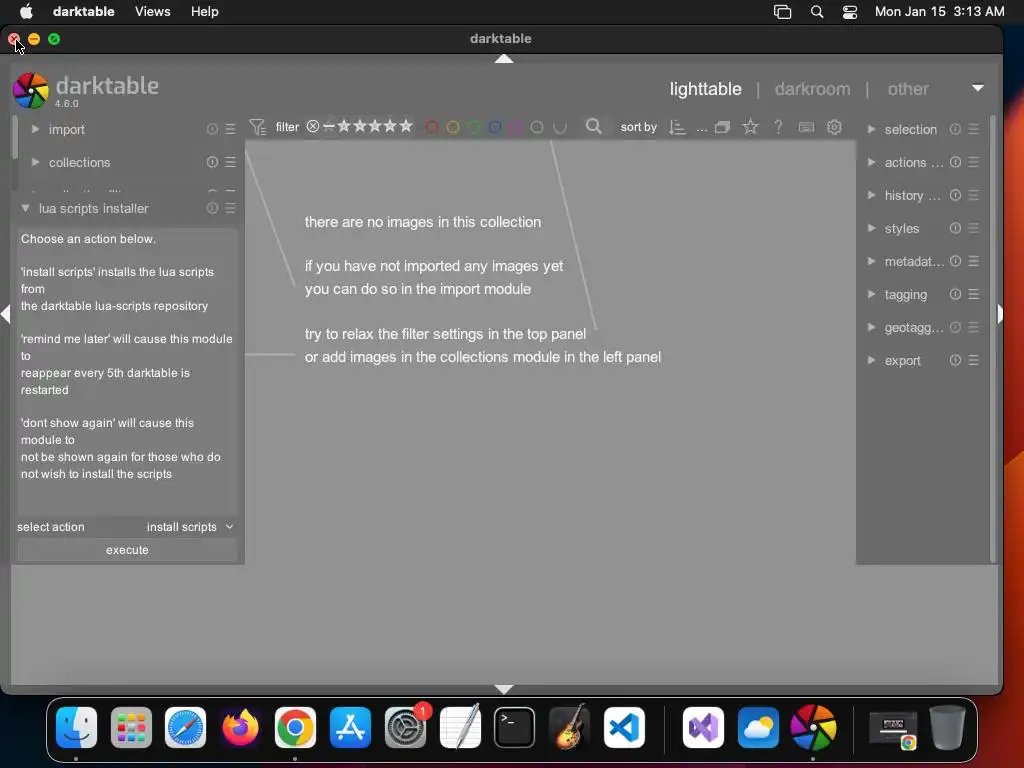Viewport: 1024px width, 768px height.
Task: Click the filter funnel icon
Action: pos(257,127)
